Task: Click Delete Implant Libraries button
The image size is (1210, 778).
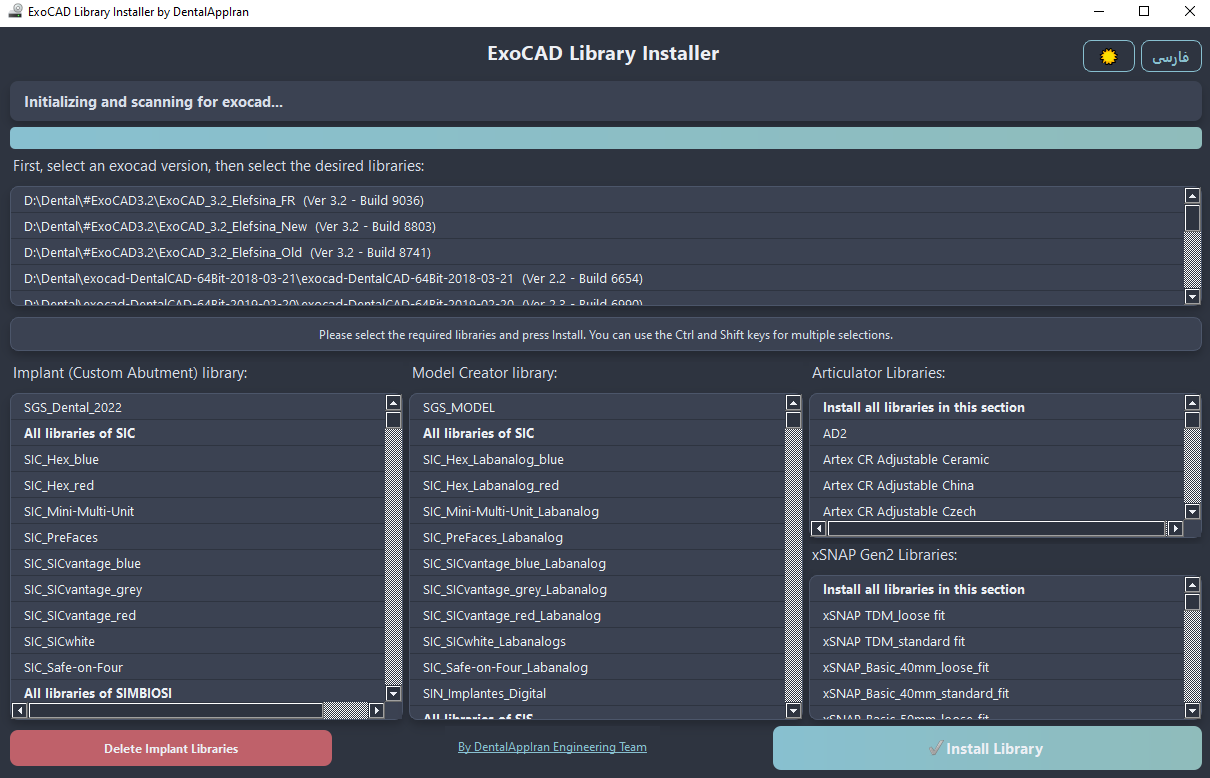Action: (171, 748)
